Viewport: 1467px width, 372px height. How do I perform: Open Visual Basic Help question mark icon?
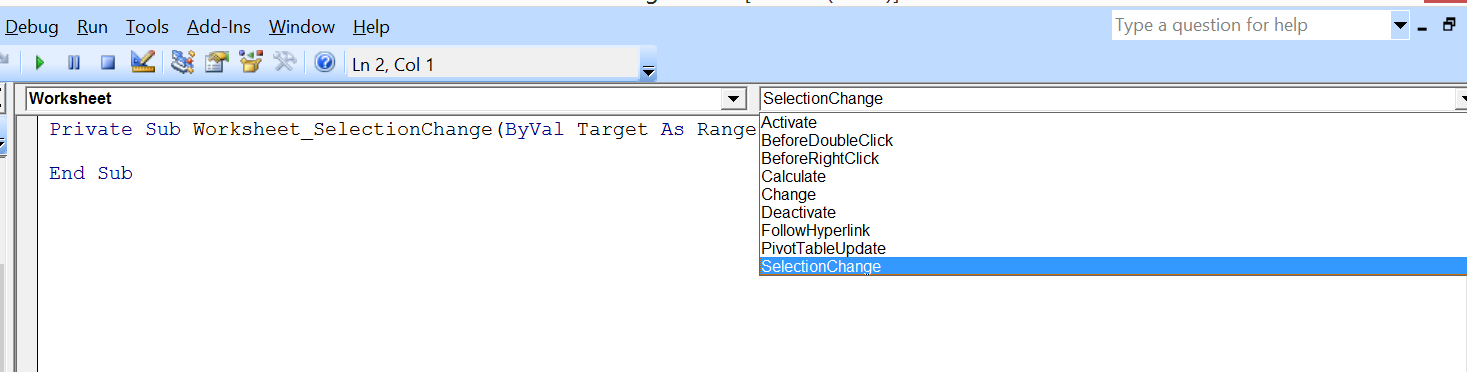point(324,63)
